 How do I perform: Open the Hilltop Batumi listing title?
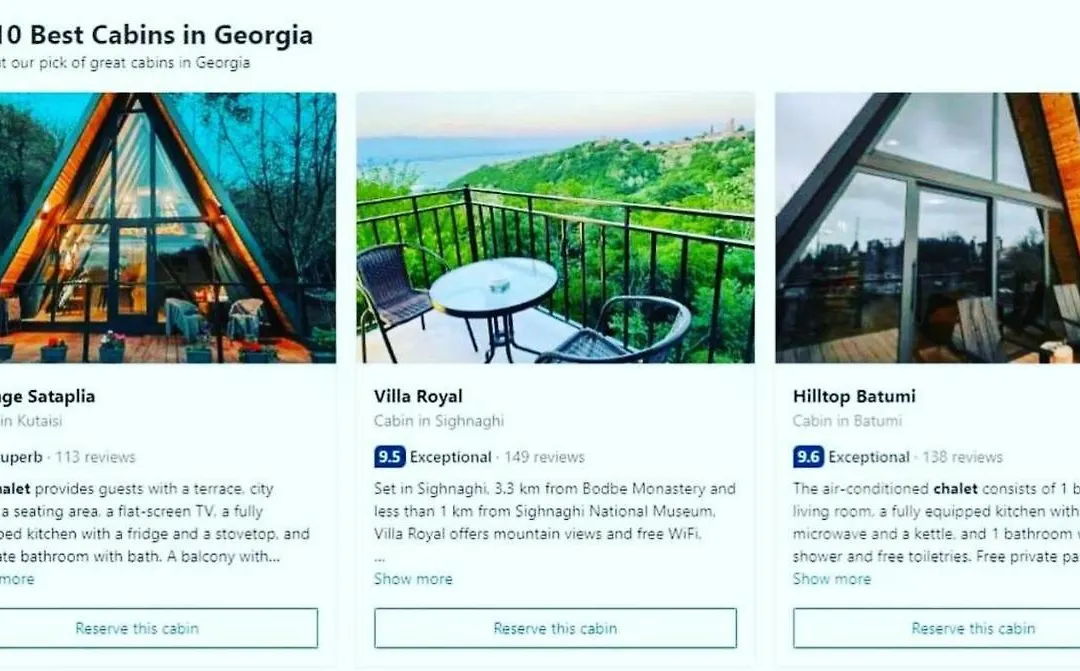point(854,396)
